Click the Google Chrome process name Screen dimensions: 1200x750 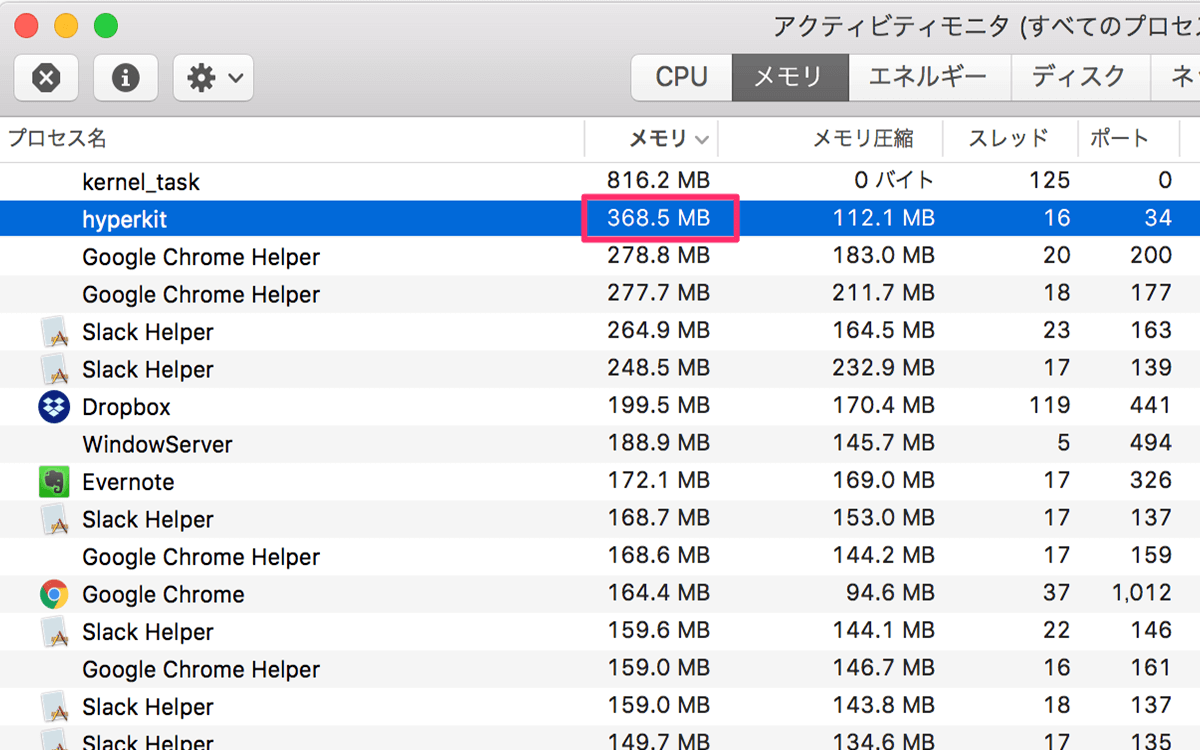click(163, 594)
